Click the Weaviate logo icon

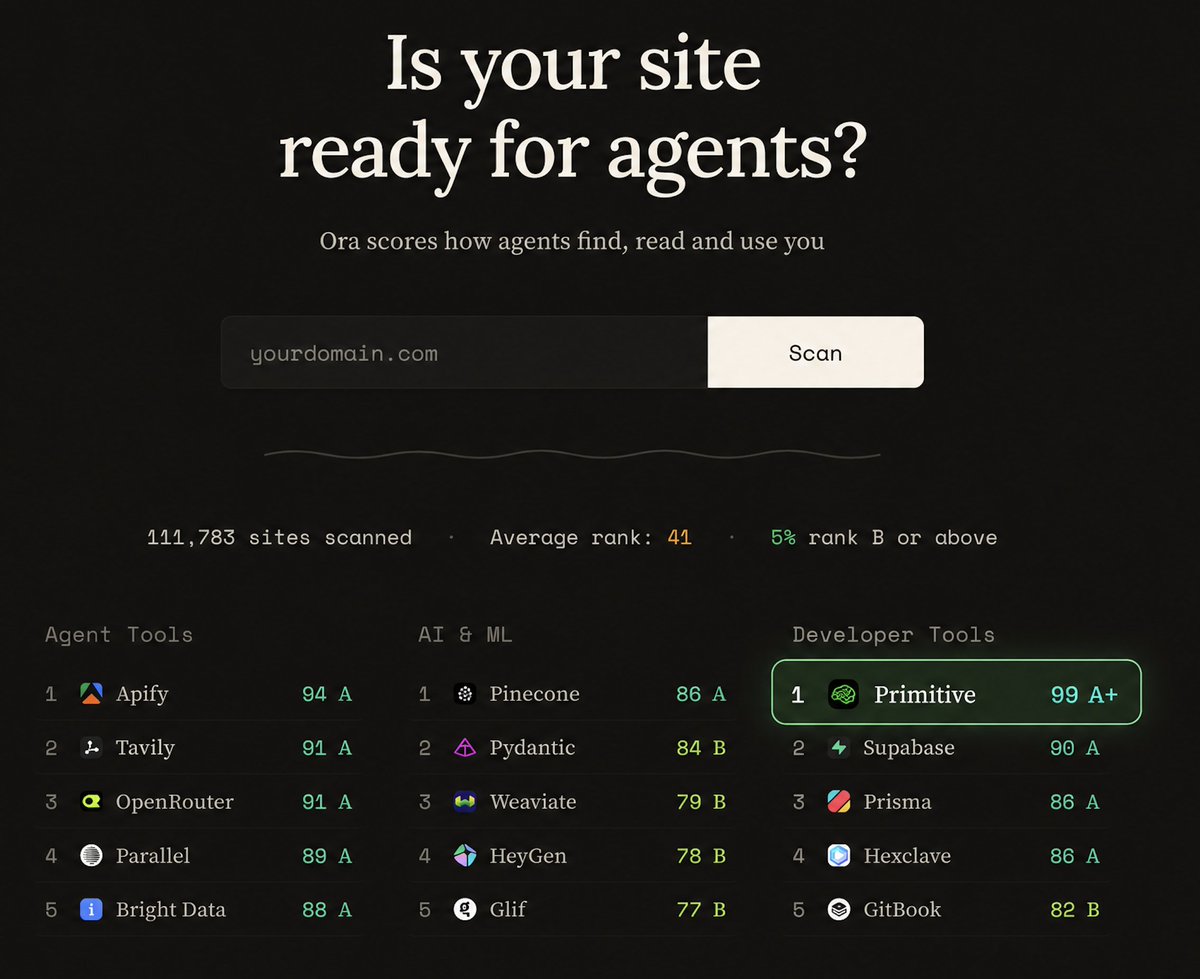coord(465,802)
